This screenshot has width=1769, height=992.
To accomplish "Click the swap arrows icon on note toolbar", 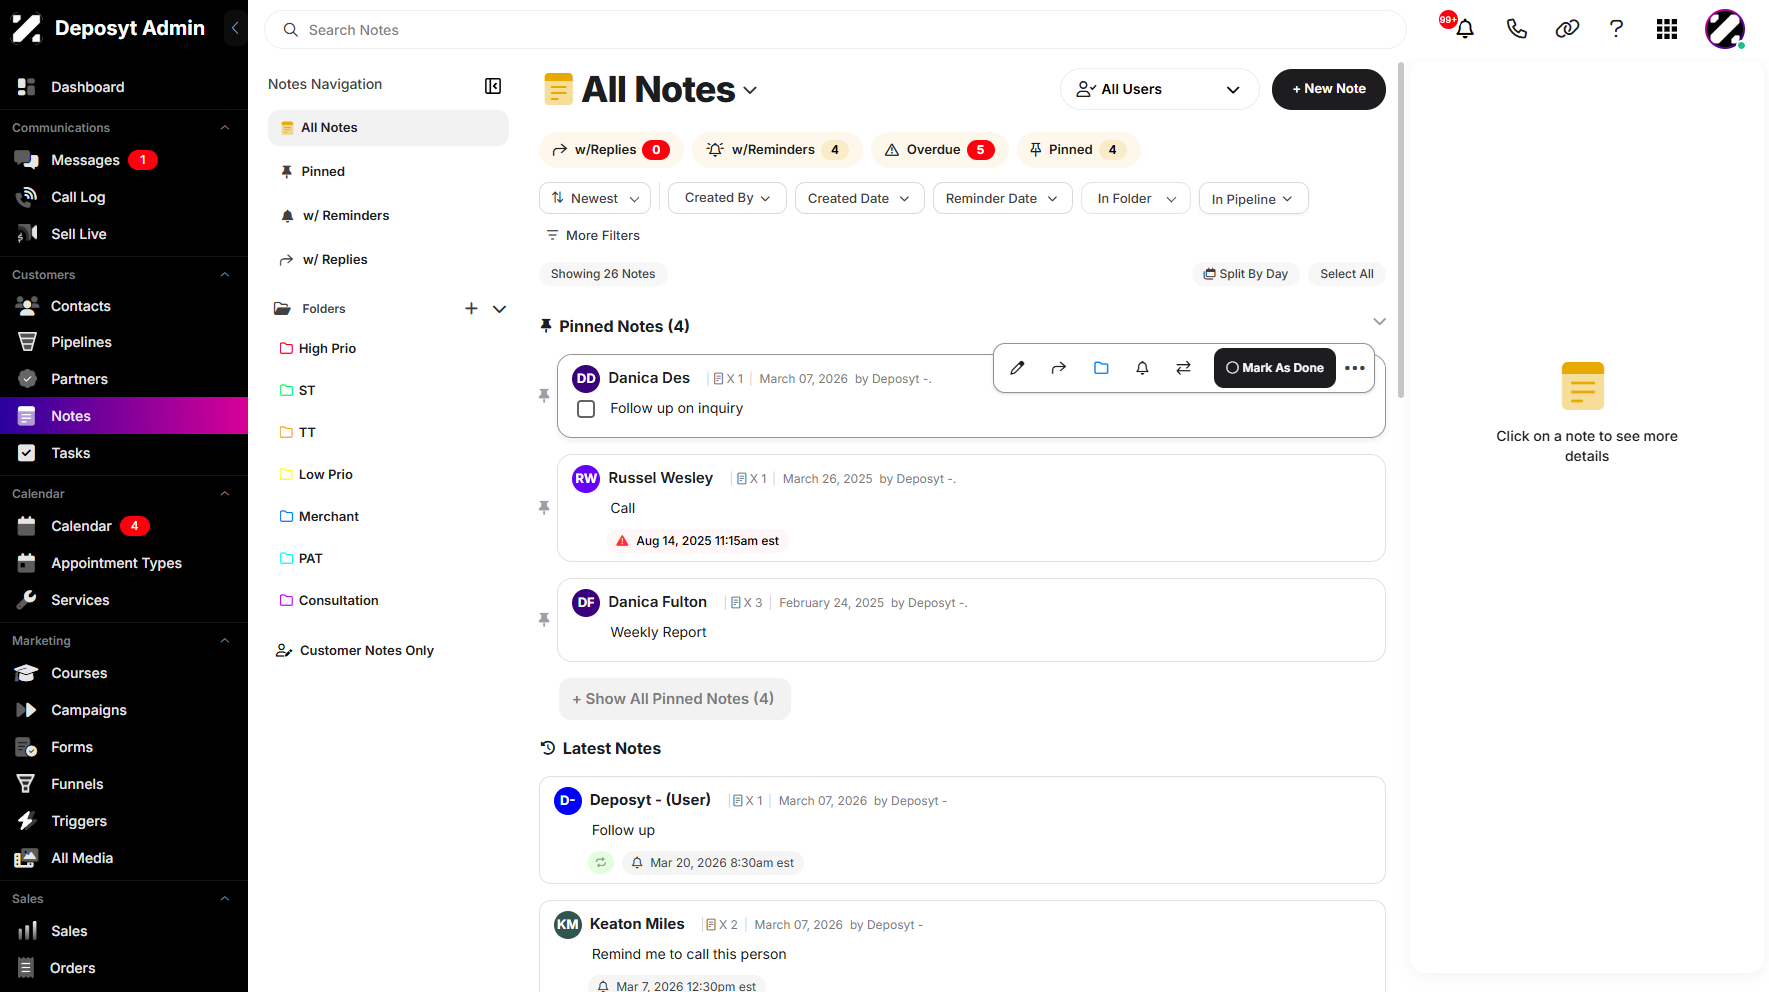I will click(1184, 368).
